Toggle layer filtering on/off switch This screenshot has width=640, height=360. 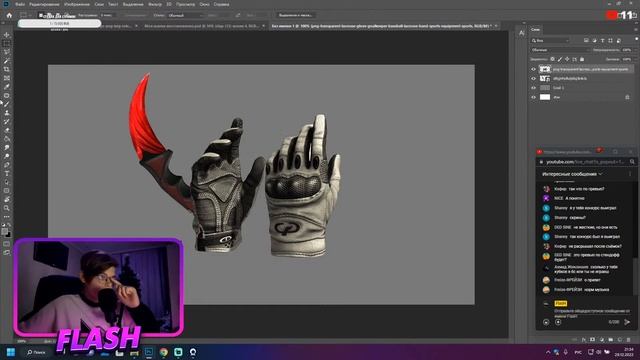(636, 39)
